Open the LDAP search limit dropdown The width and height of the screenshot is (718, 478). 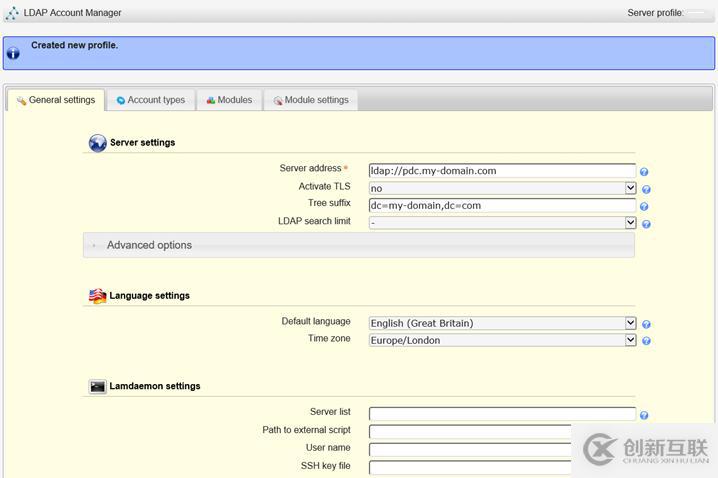(x=502, y=223)
